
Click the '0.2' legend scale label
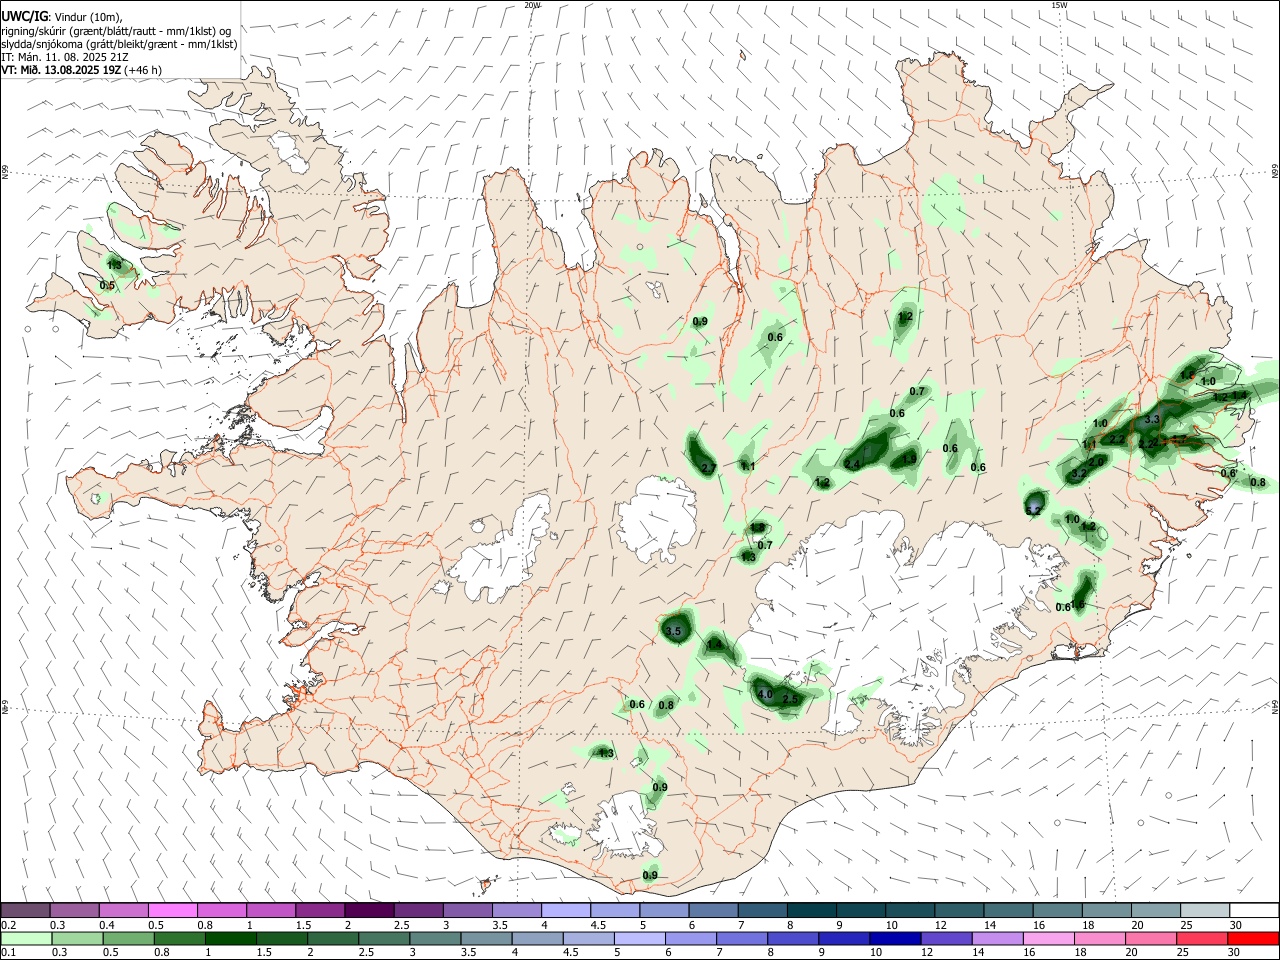(x=8, y=924)
